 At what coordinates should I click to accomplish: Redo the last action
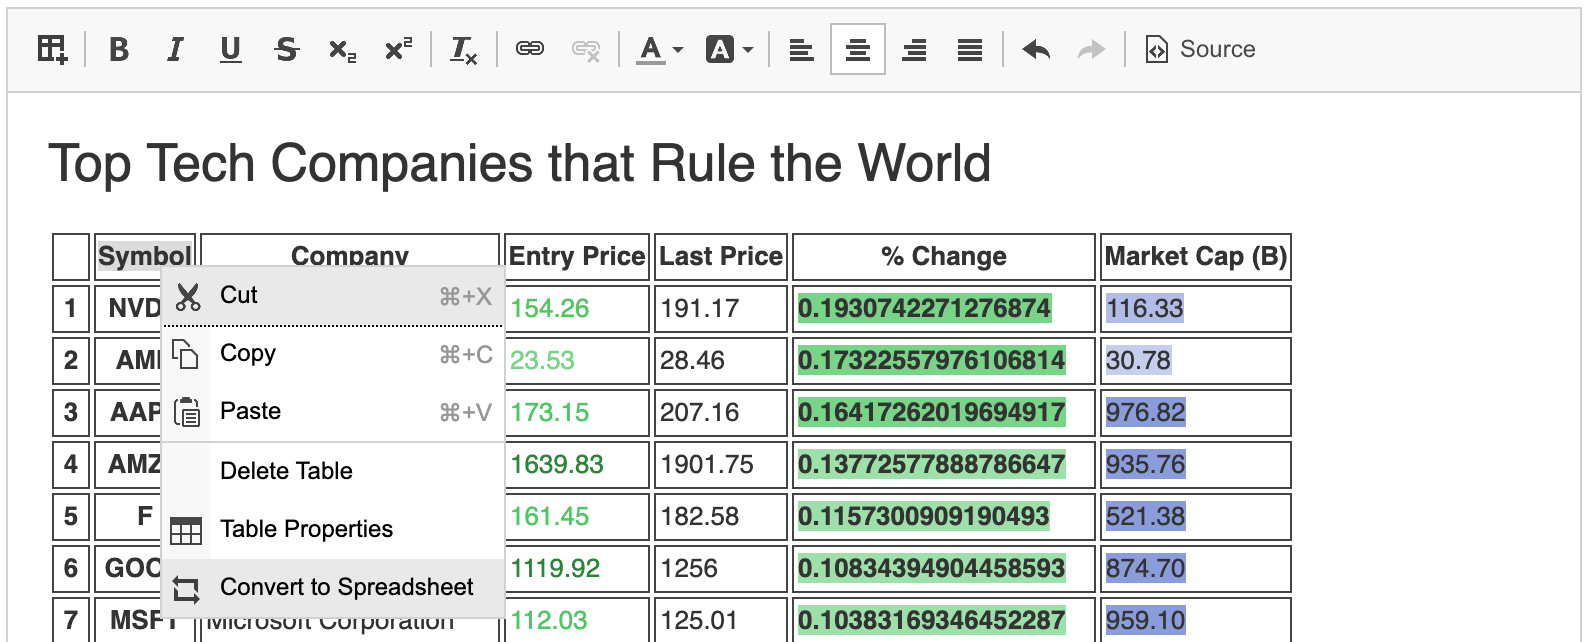point(1092,49)
